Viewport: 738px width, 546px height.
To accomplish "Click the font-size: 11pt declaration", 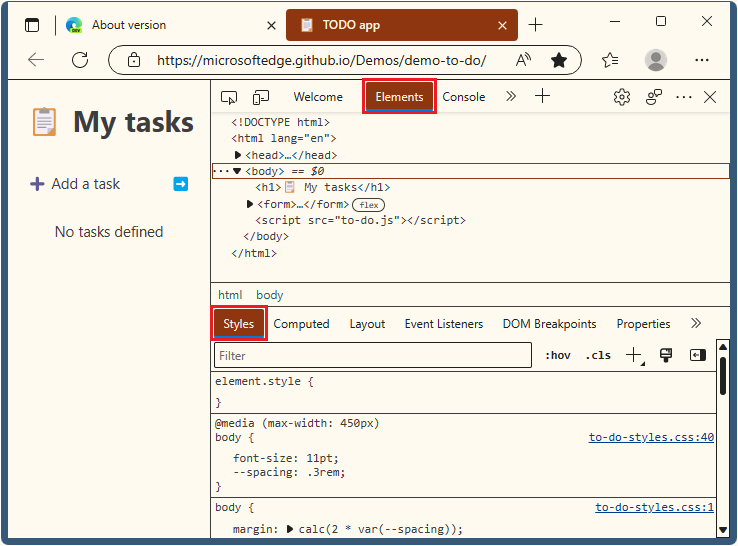I will [x=286, y=458].
